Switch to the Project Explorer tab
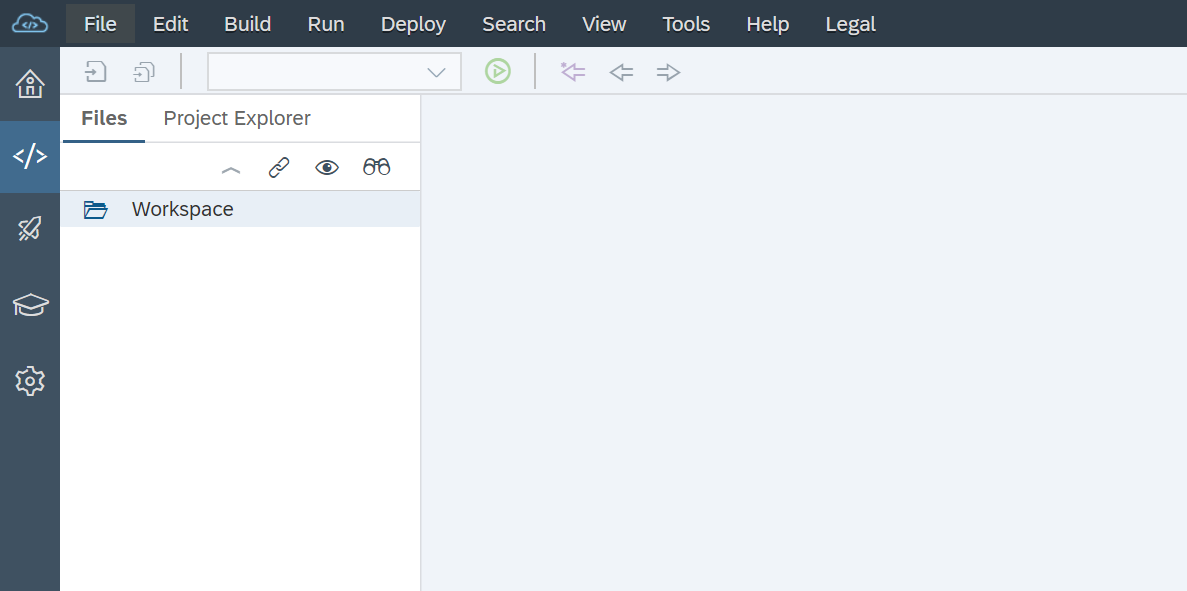Screen dimensions: 1187x591 [x=237, y=119]
